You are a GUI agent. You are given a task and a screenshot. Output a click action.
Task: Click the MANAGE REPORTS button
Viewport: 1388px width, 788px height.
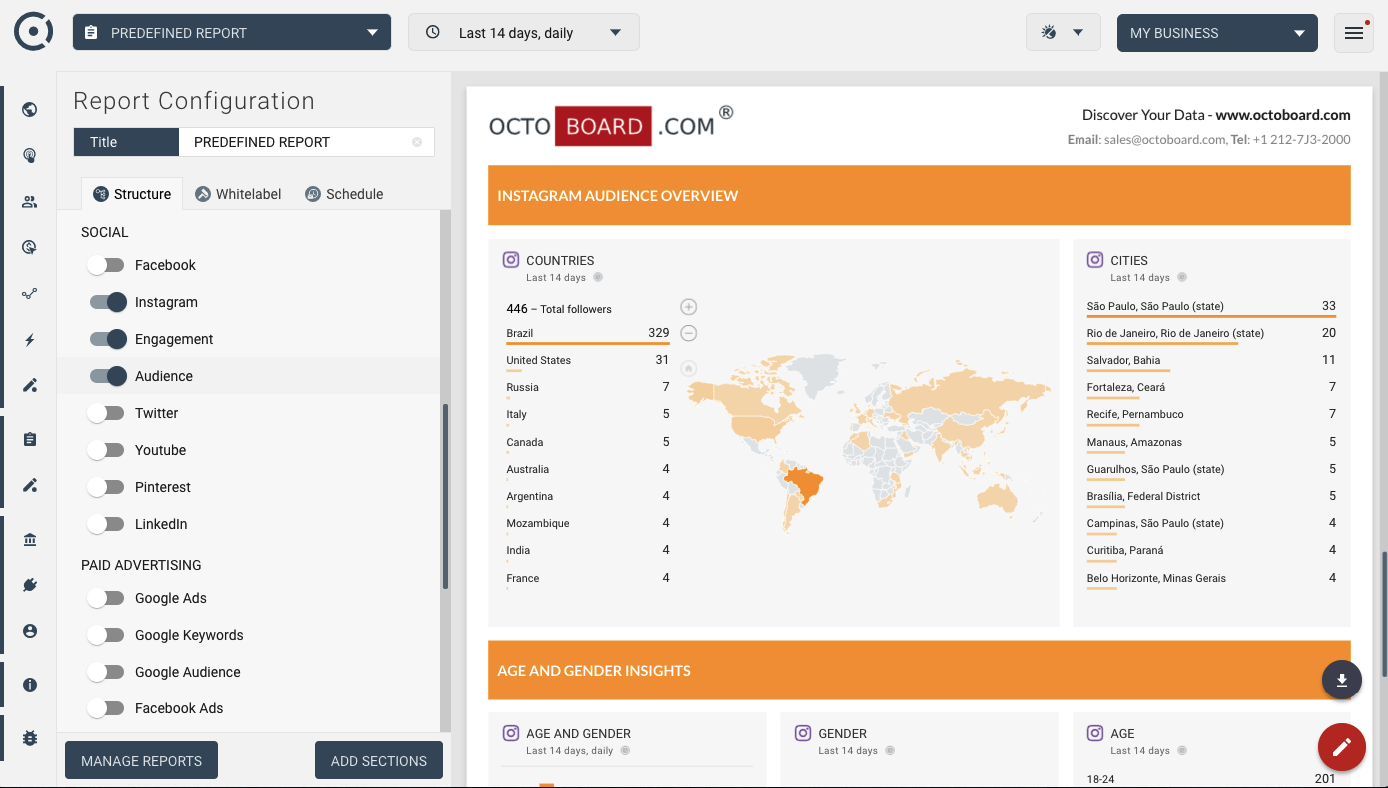click(x=141, y=761)
